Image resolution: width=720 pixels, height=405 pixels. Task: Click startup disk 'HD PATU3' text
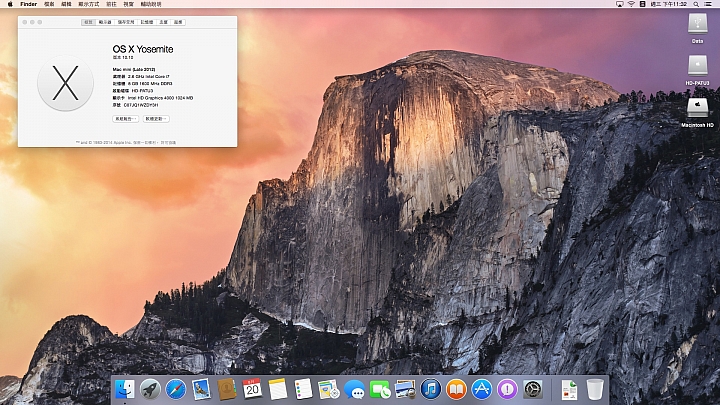tap(142, 91)
